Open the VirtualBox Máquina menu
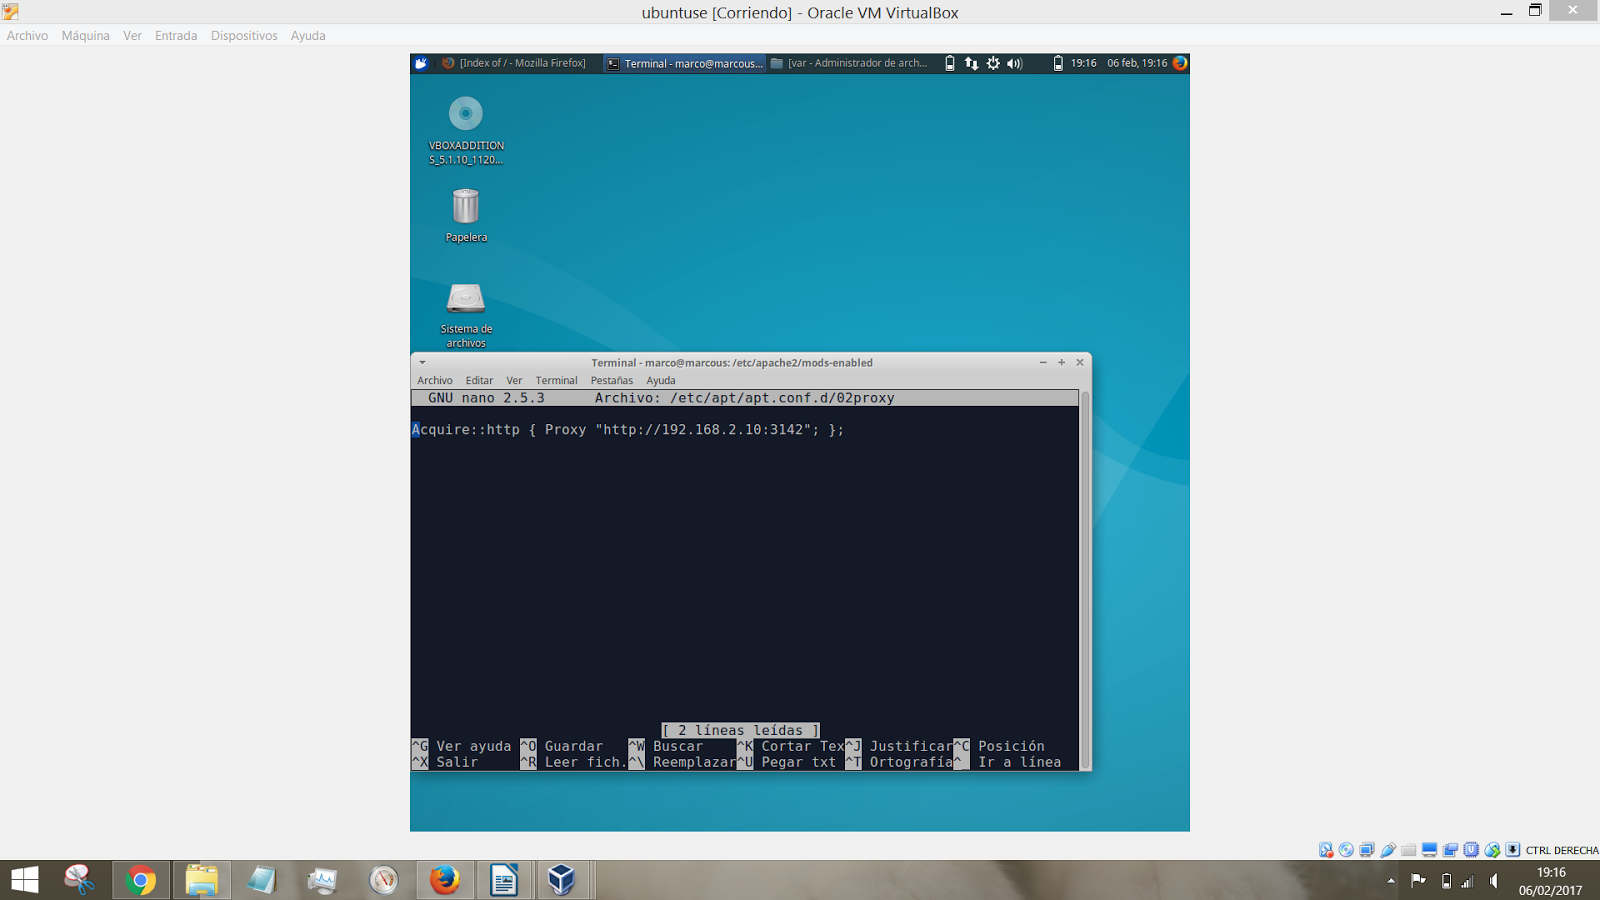1600x900 pixels. pos(86,35)
